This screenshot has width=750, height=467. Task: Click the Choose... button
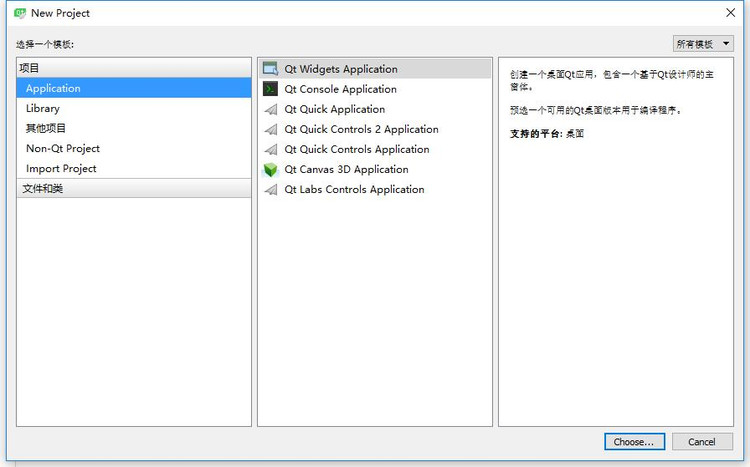tap(634, 442)
